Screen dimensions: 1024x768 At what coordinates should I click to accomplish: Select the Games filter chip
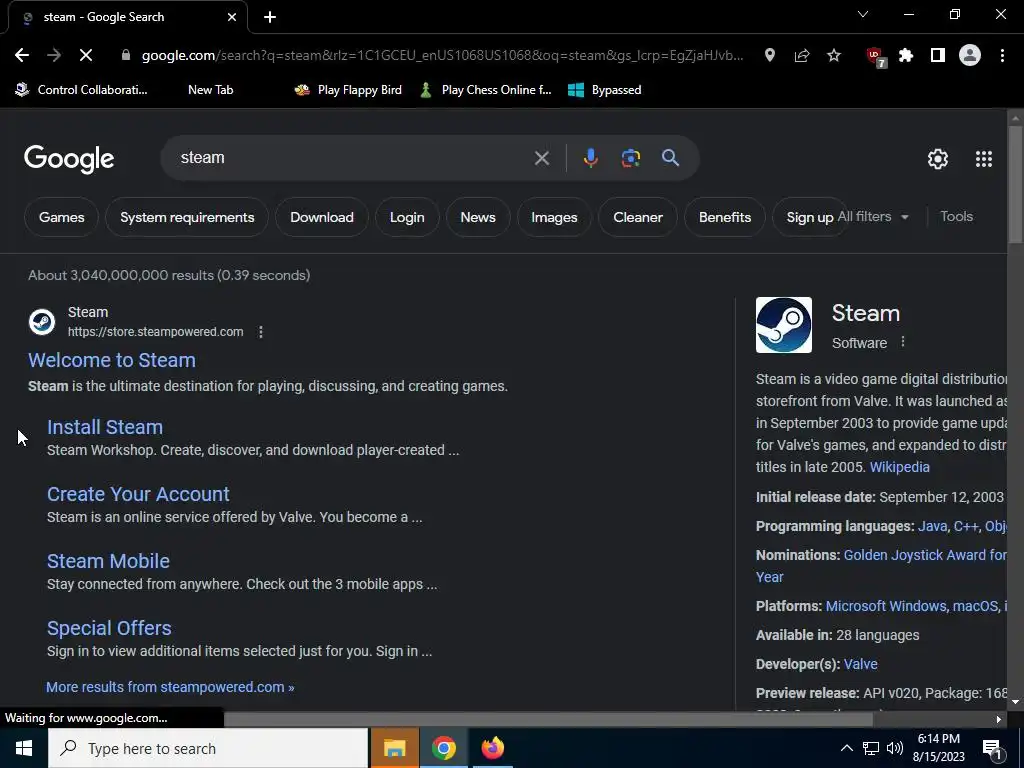click(61, 217)
